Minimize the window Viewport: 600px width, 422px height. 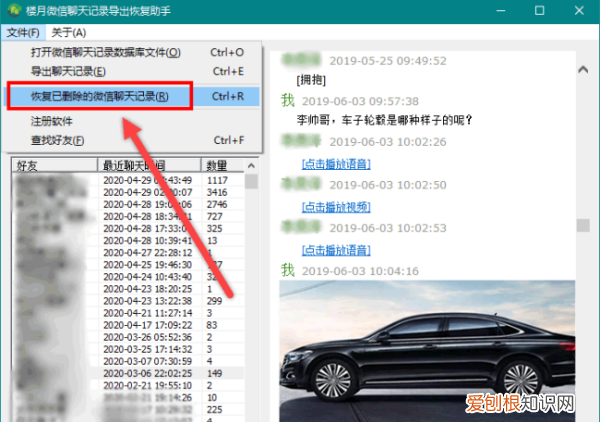click(x=501, y=11)
